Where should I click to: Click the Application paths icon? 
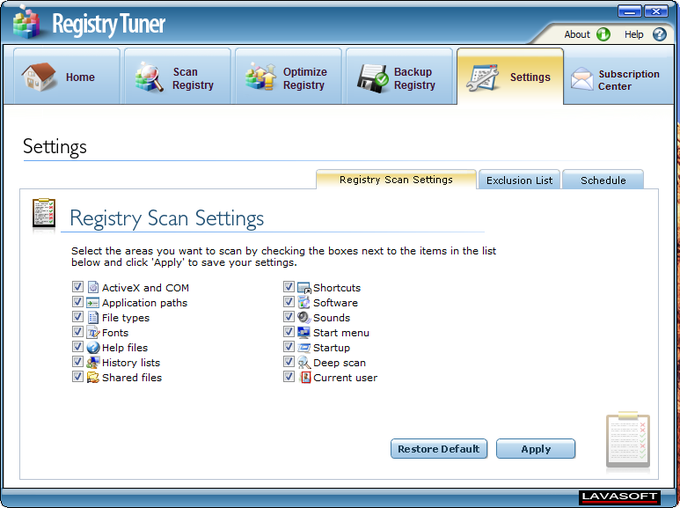(93, 302)
